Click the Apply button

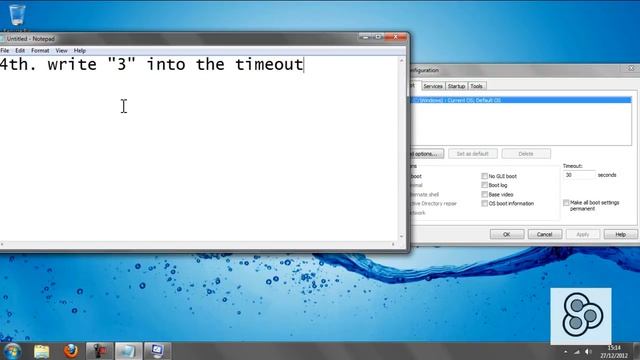tap(582, 234)
